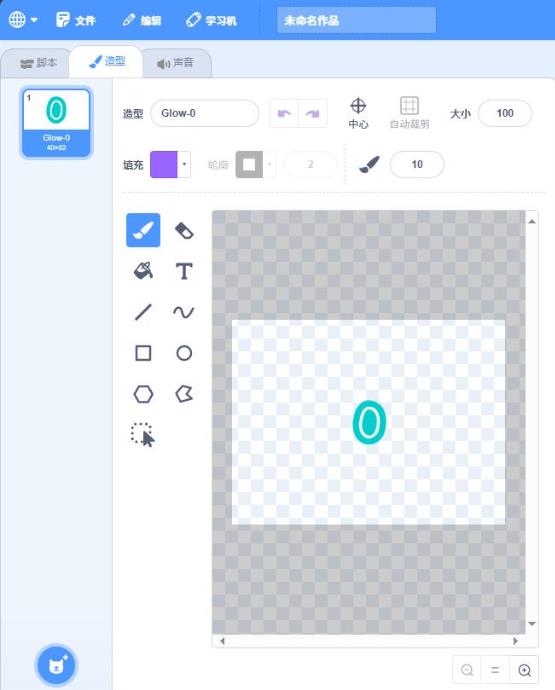Viewport: 555px width, 690px height.
Task: Click the 中心 center button
Action: pyautogui.click(x=358, y=113)
